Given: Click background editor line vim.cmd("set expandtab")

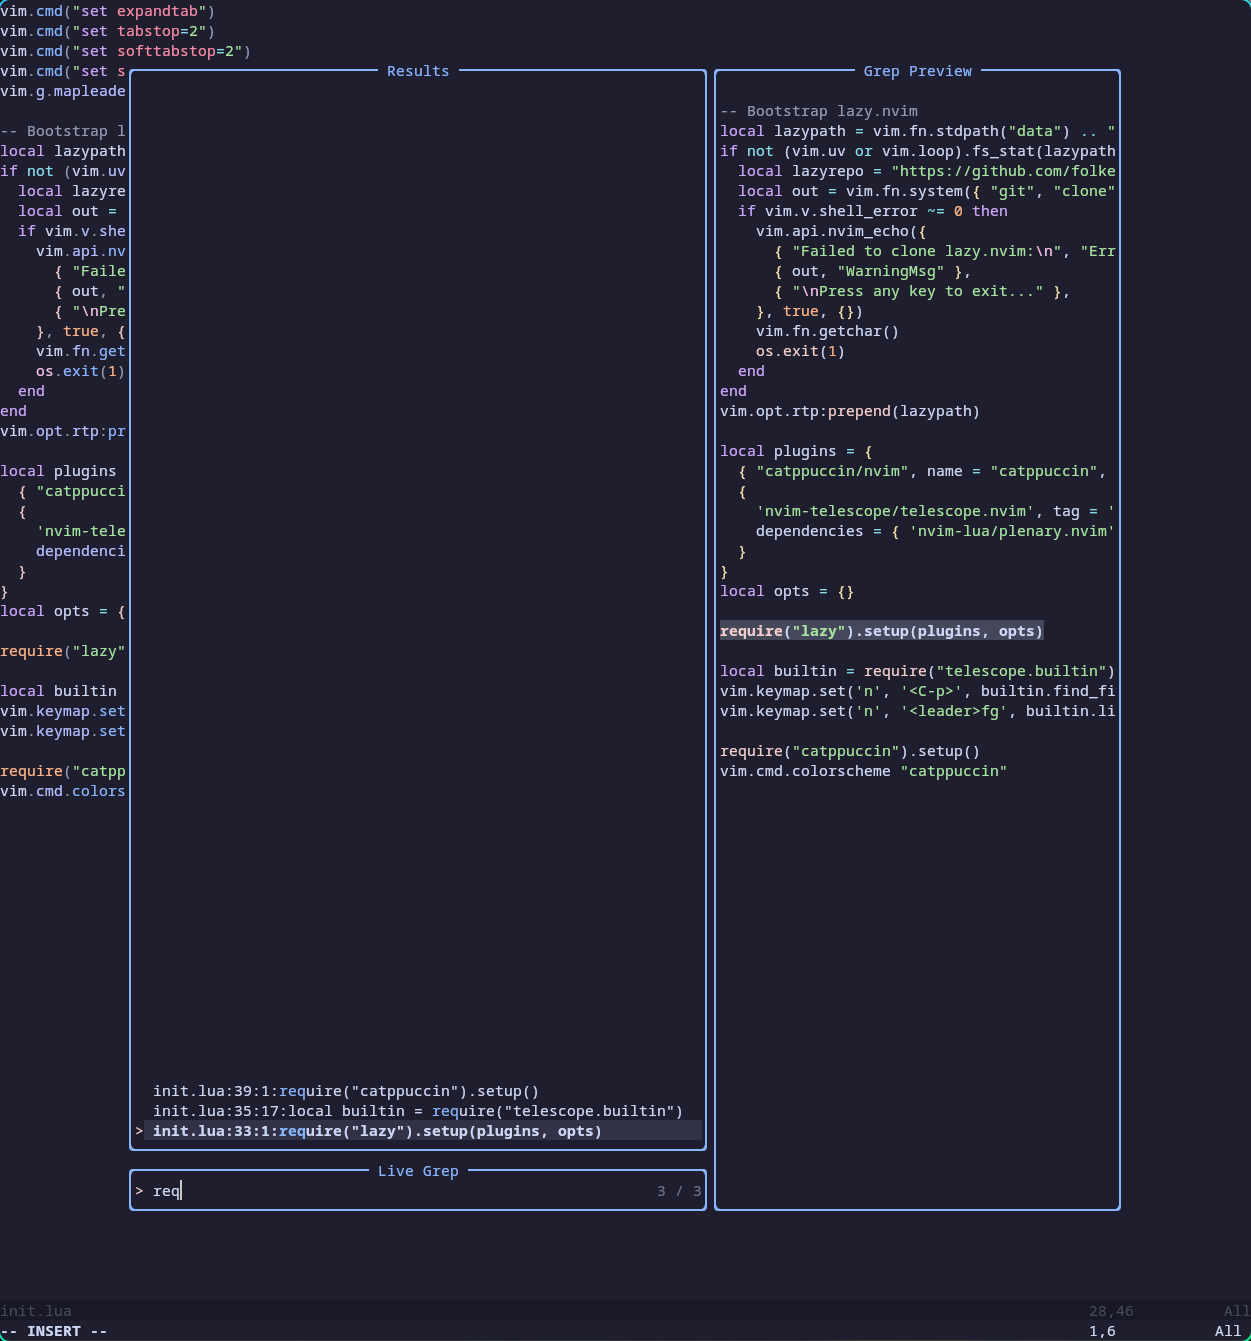Looking at the screenshot, I should click(x=108, y=11).
